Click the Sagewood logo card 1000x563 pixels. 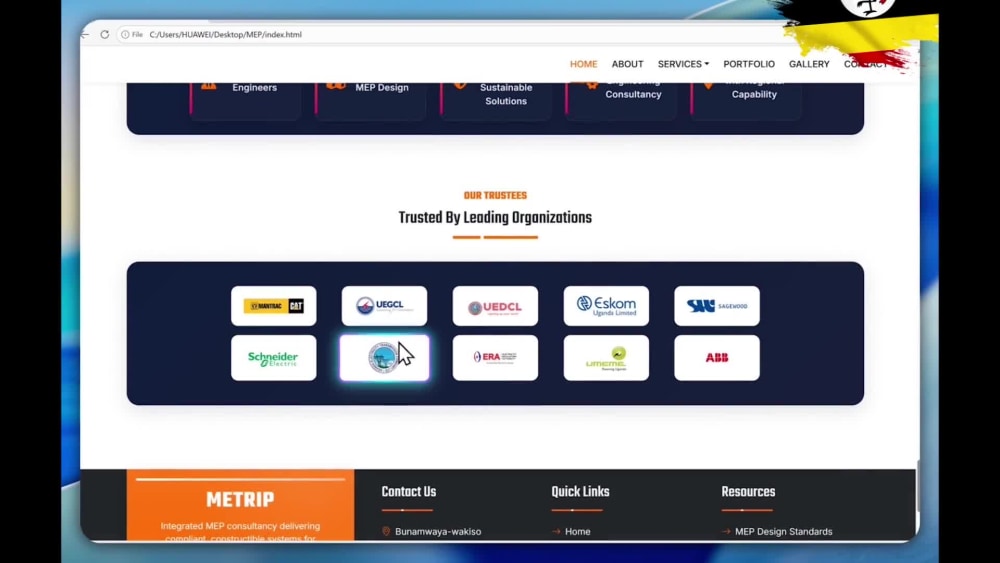click(x=717, y=306)
